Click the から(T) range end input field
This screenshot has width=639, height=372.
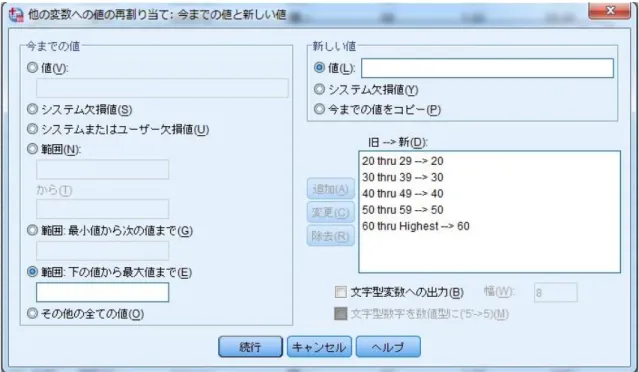coord(103,209)
